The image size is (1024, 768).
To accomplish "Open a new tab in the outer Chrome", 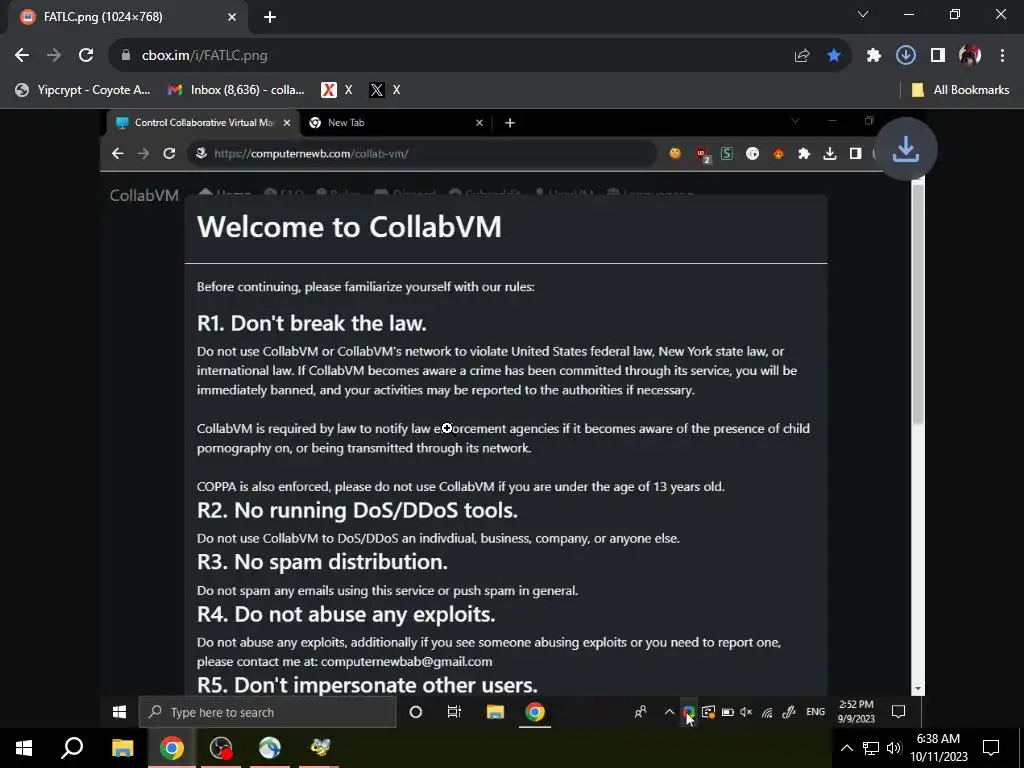I will (x=270, y=18).
